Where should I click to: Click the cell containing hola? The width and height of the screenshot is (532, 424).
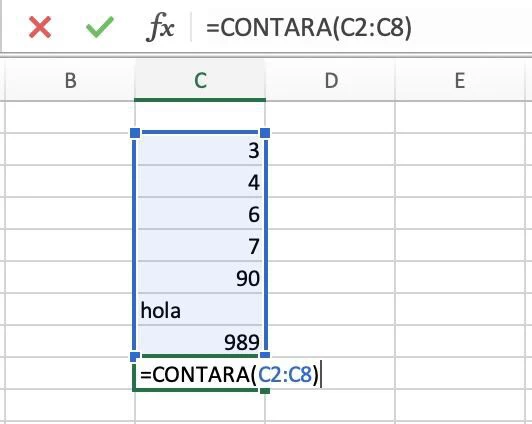200,309
